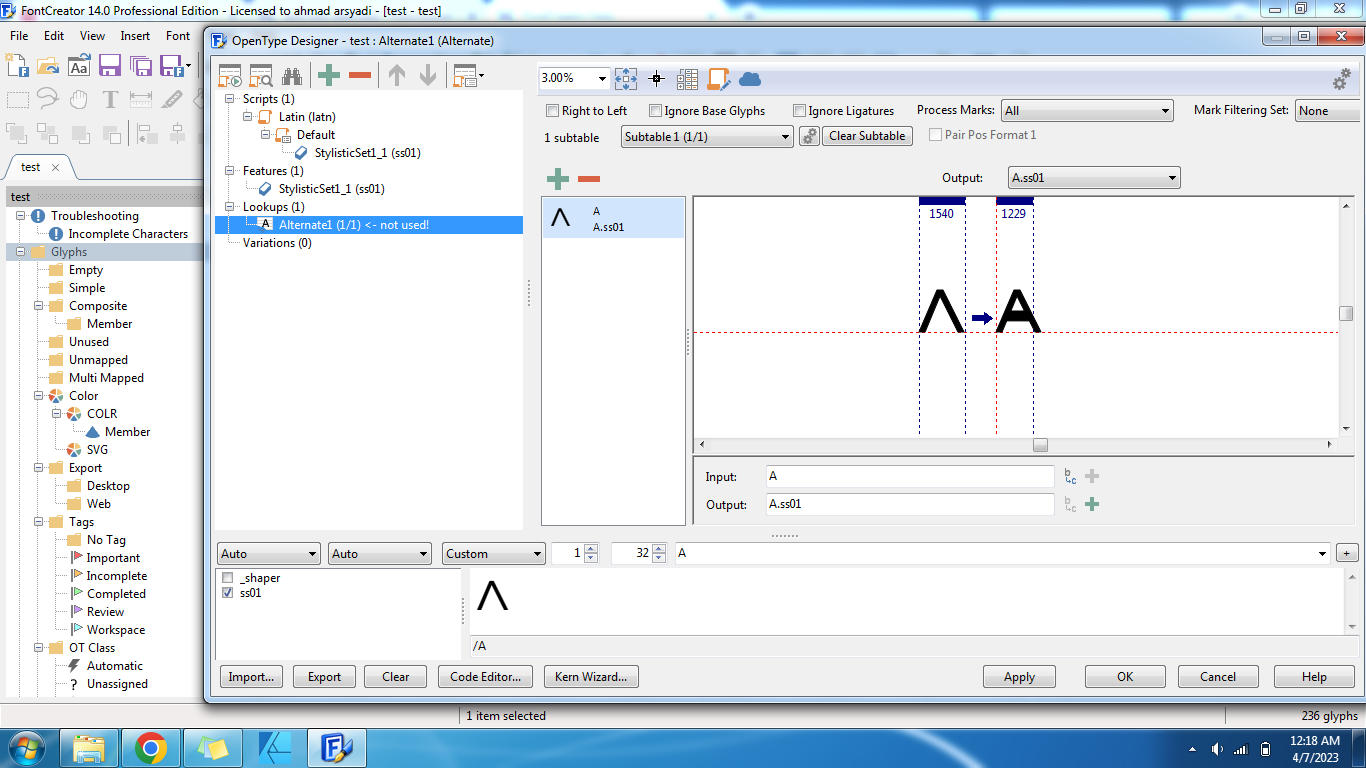Click the first table-with-play icon in designer toolbar
This screenshot has height=768, width=1366.
tap(230, 76)
